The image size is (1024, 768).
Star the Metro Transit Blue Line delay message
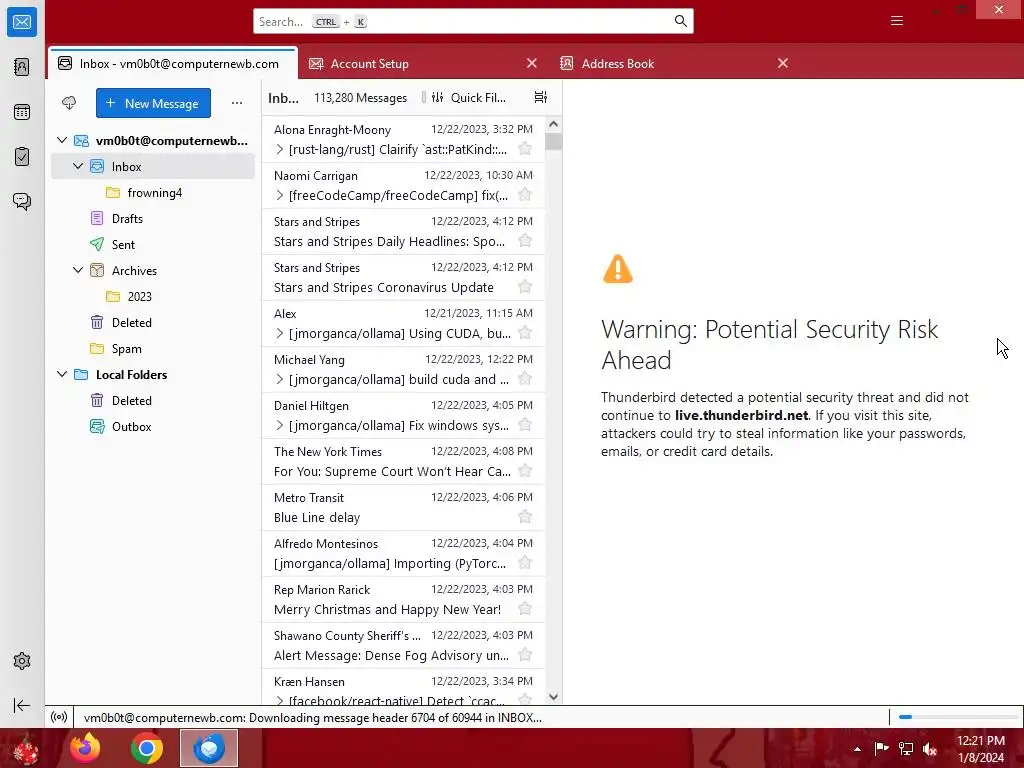[524, 517]
